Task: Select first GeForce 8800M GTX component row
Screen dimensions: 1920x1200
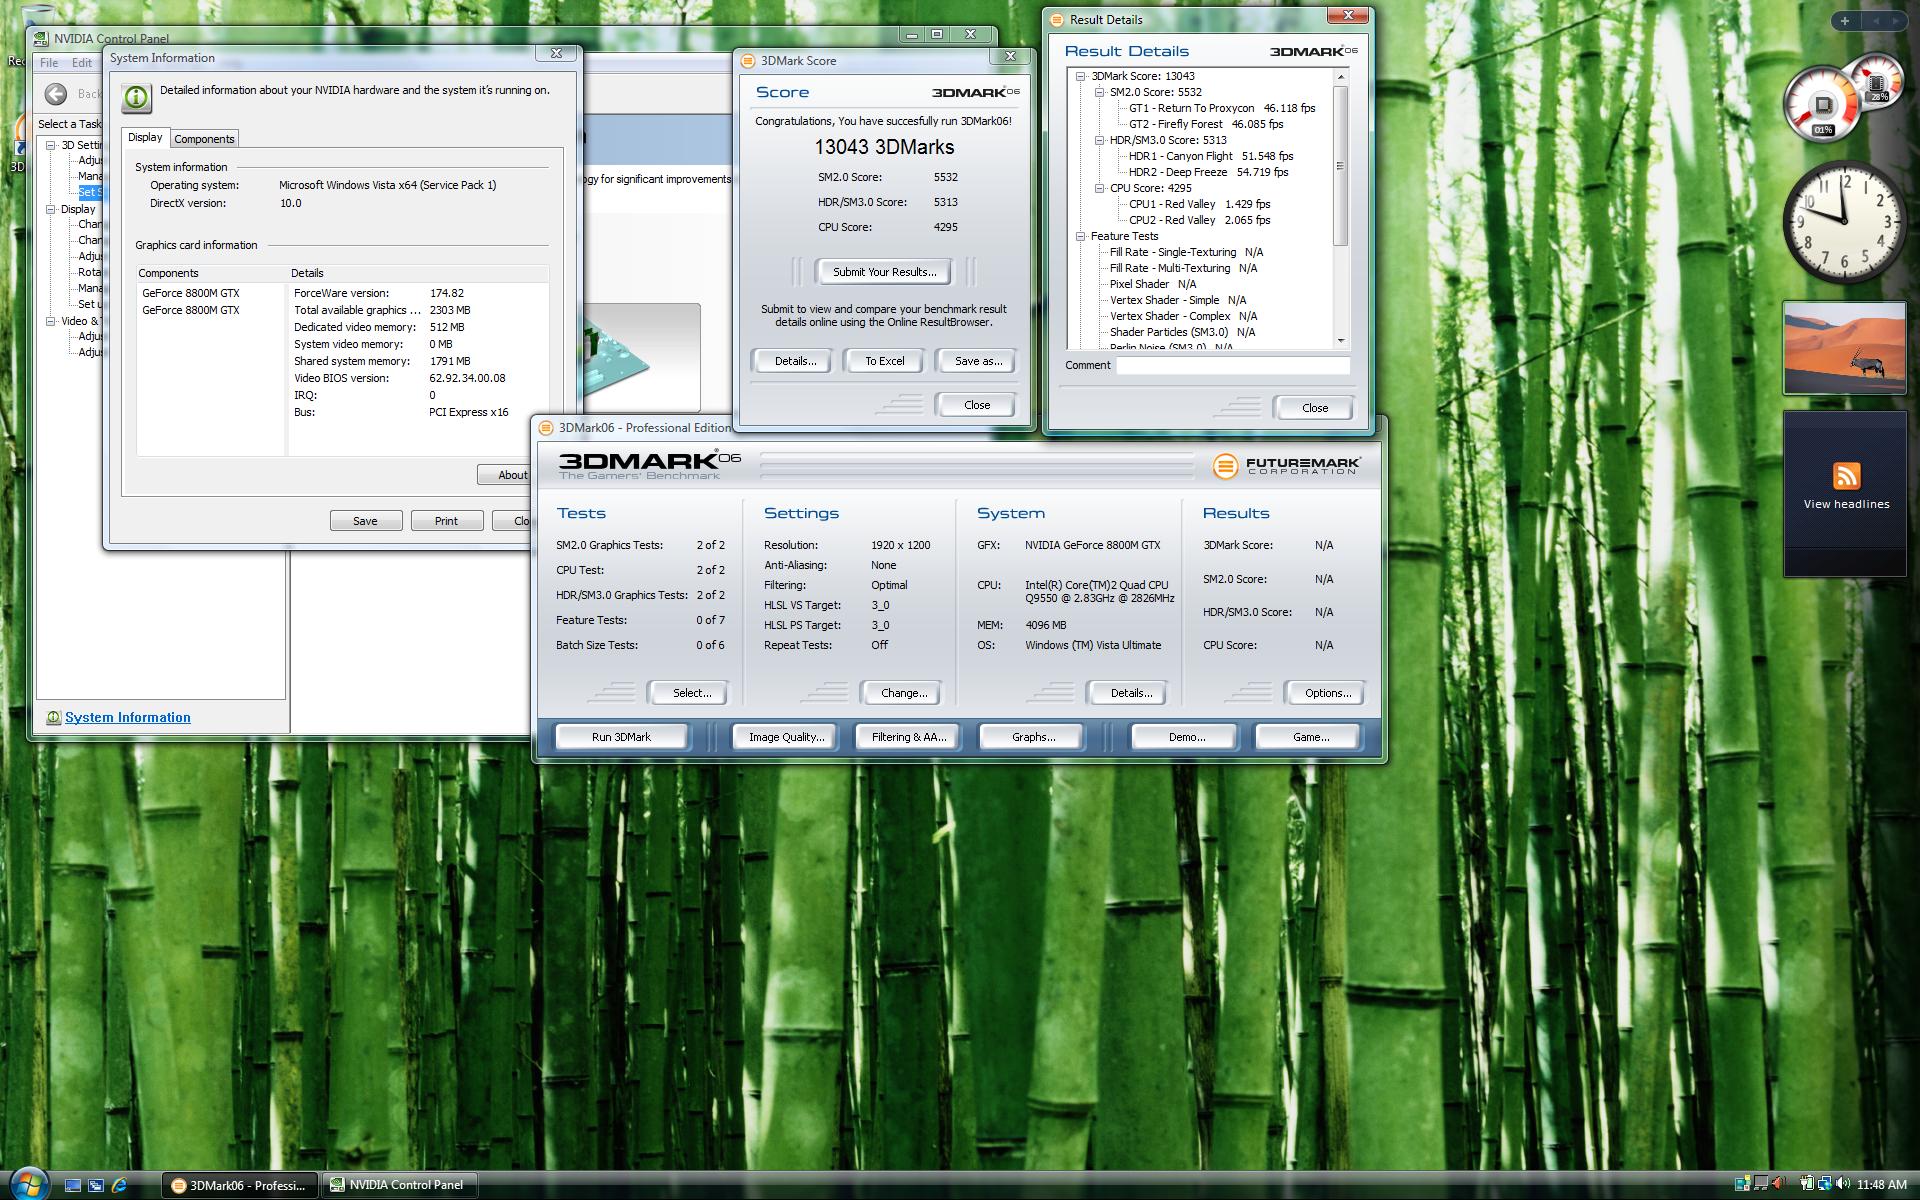Action: click(x=191, y=293)
